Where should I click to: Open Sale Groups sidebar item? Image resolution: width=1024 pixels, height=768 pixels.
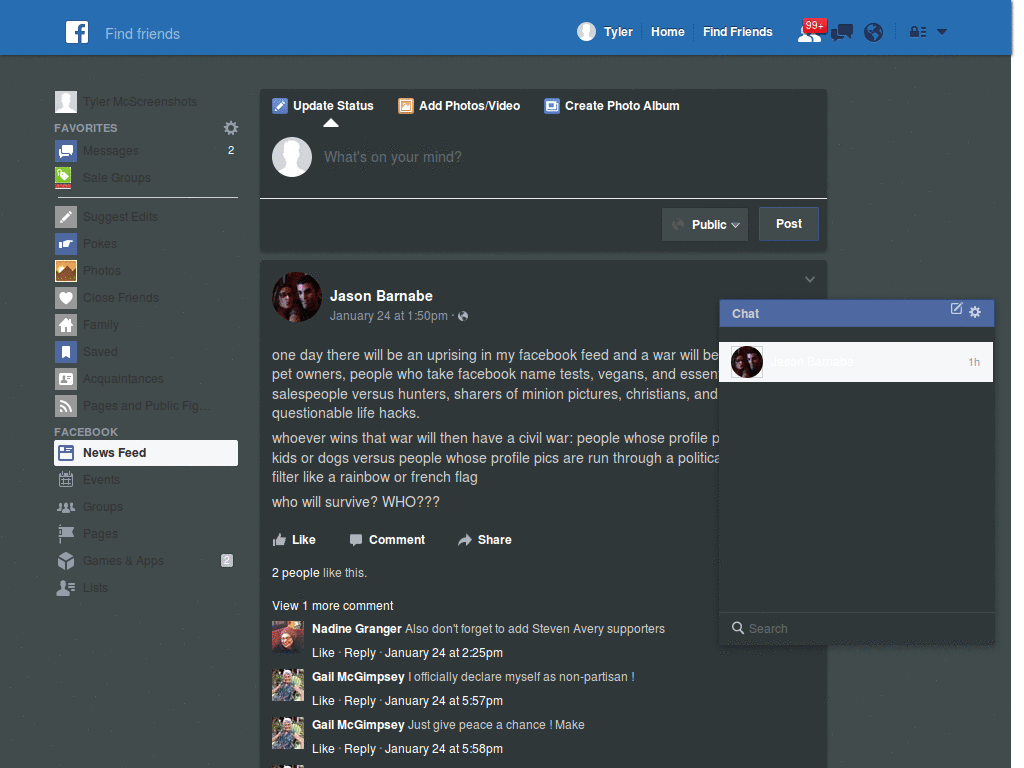click(x=146, y=178)
